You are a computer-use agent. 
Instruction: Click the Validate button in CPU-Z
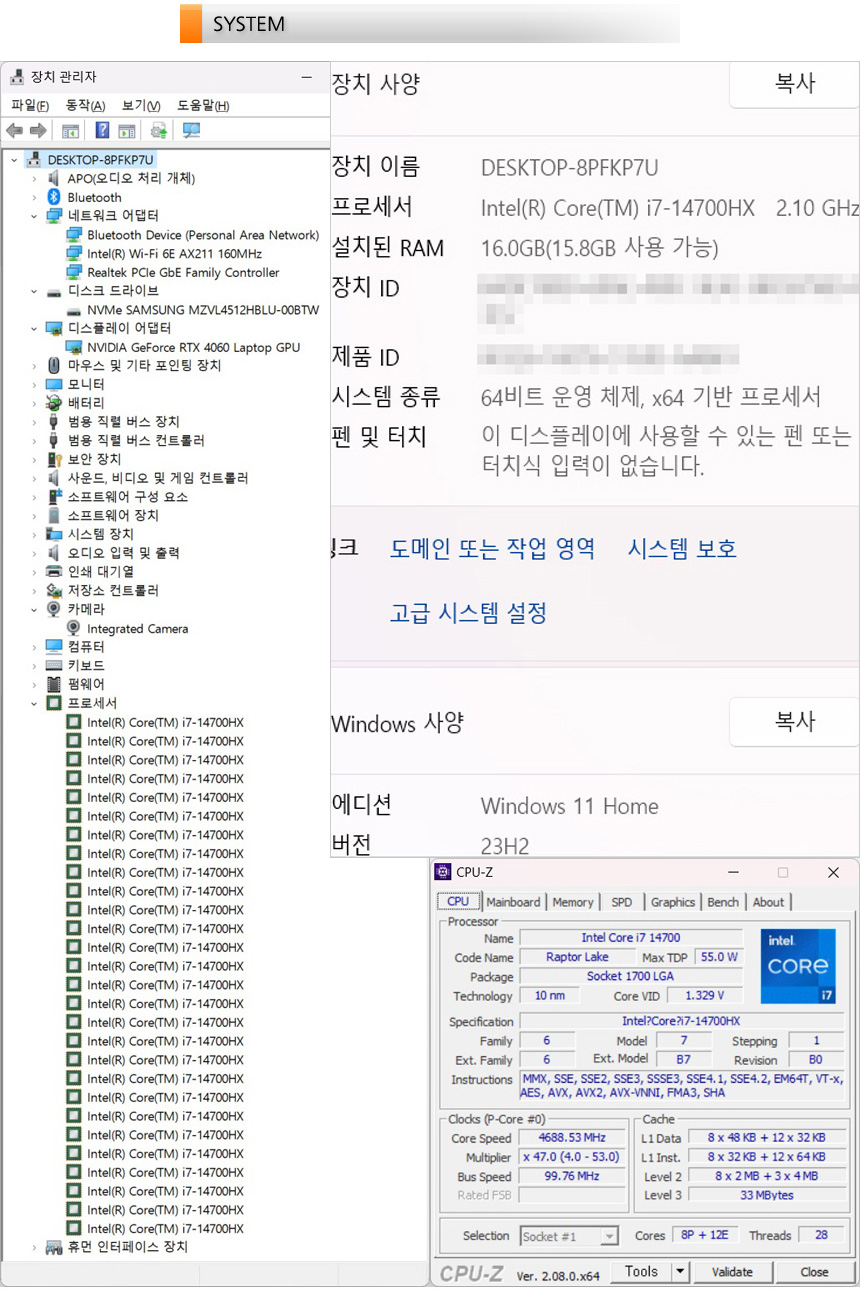[732, 1272]
